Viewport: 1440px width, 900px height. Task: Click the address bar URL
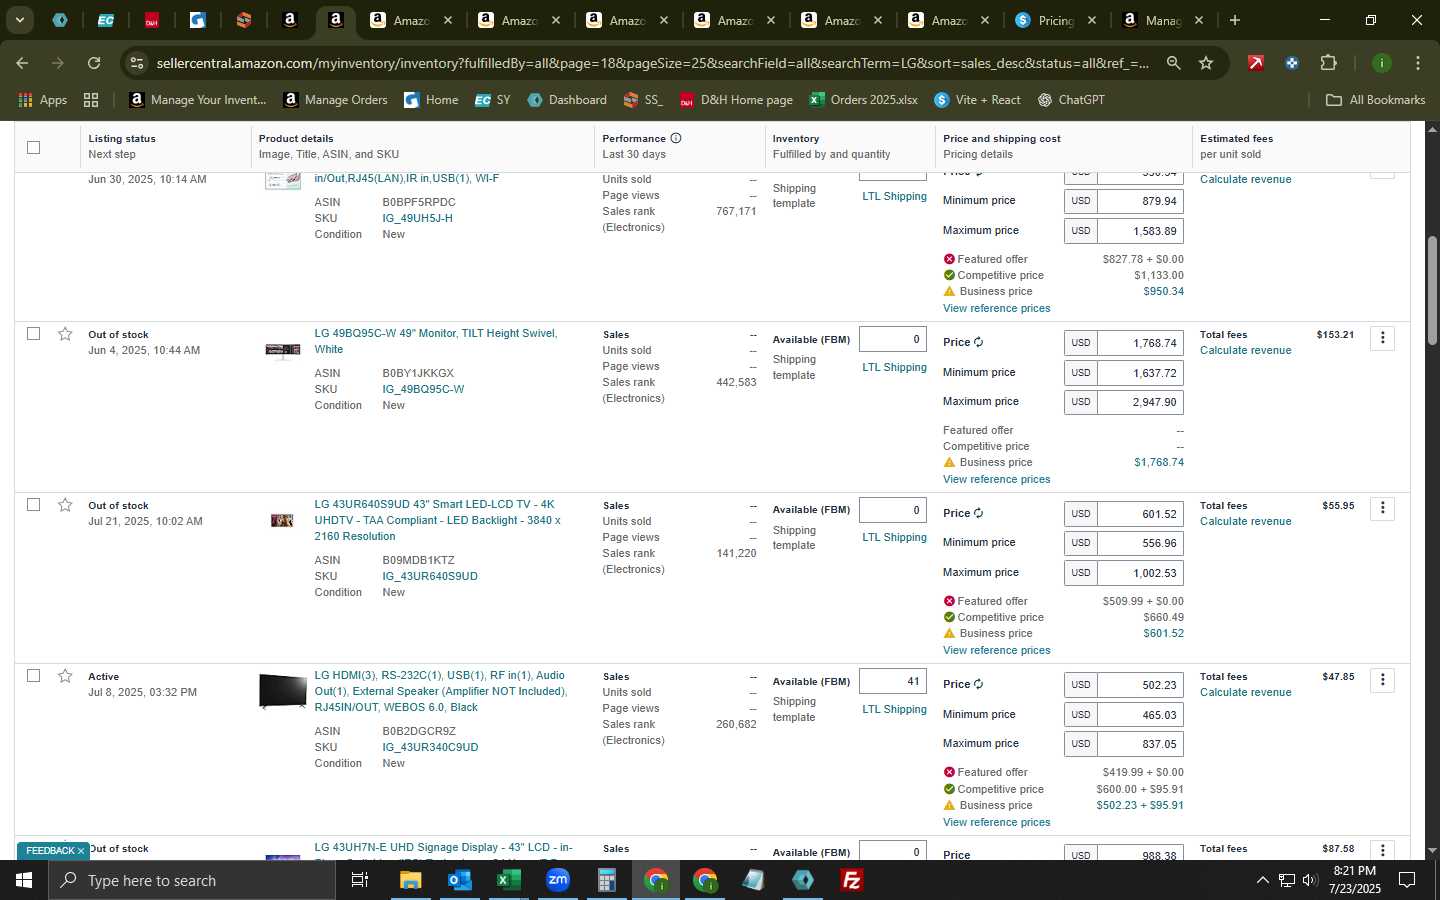652,63
